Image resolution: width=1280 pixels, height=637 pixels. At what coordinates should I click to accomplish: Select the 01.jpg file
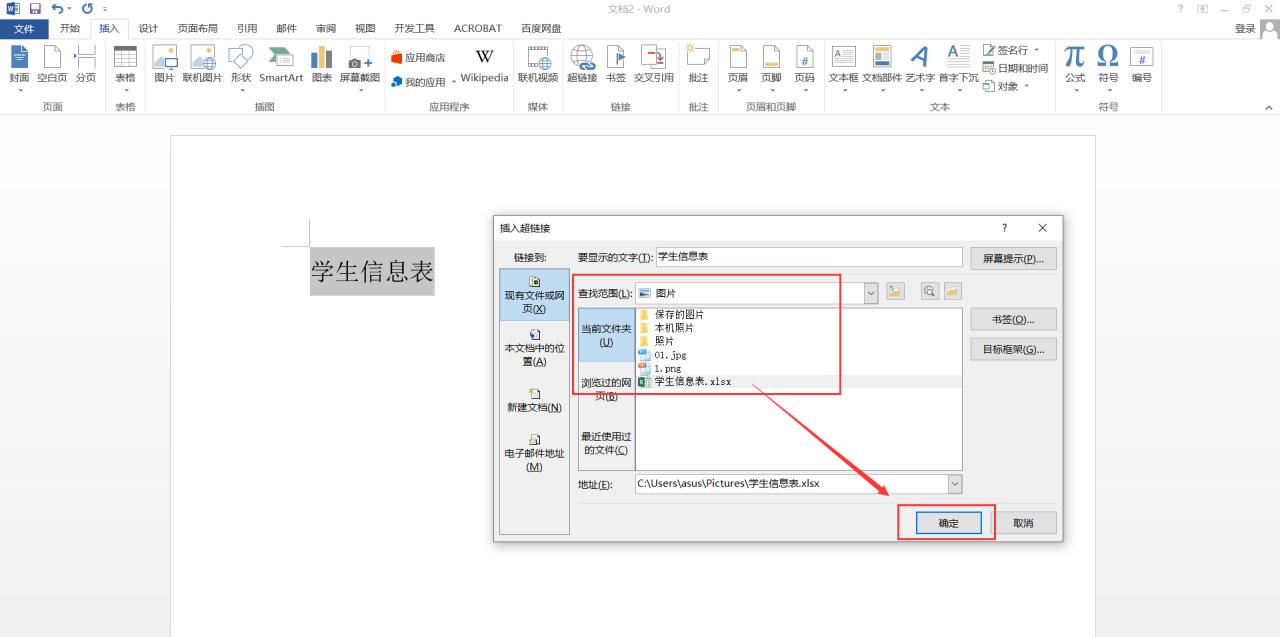(670, 355)
